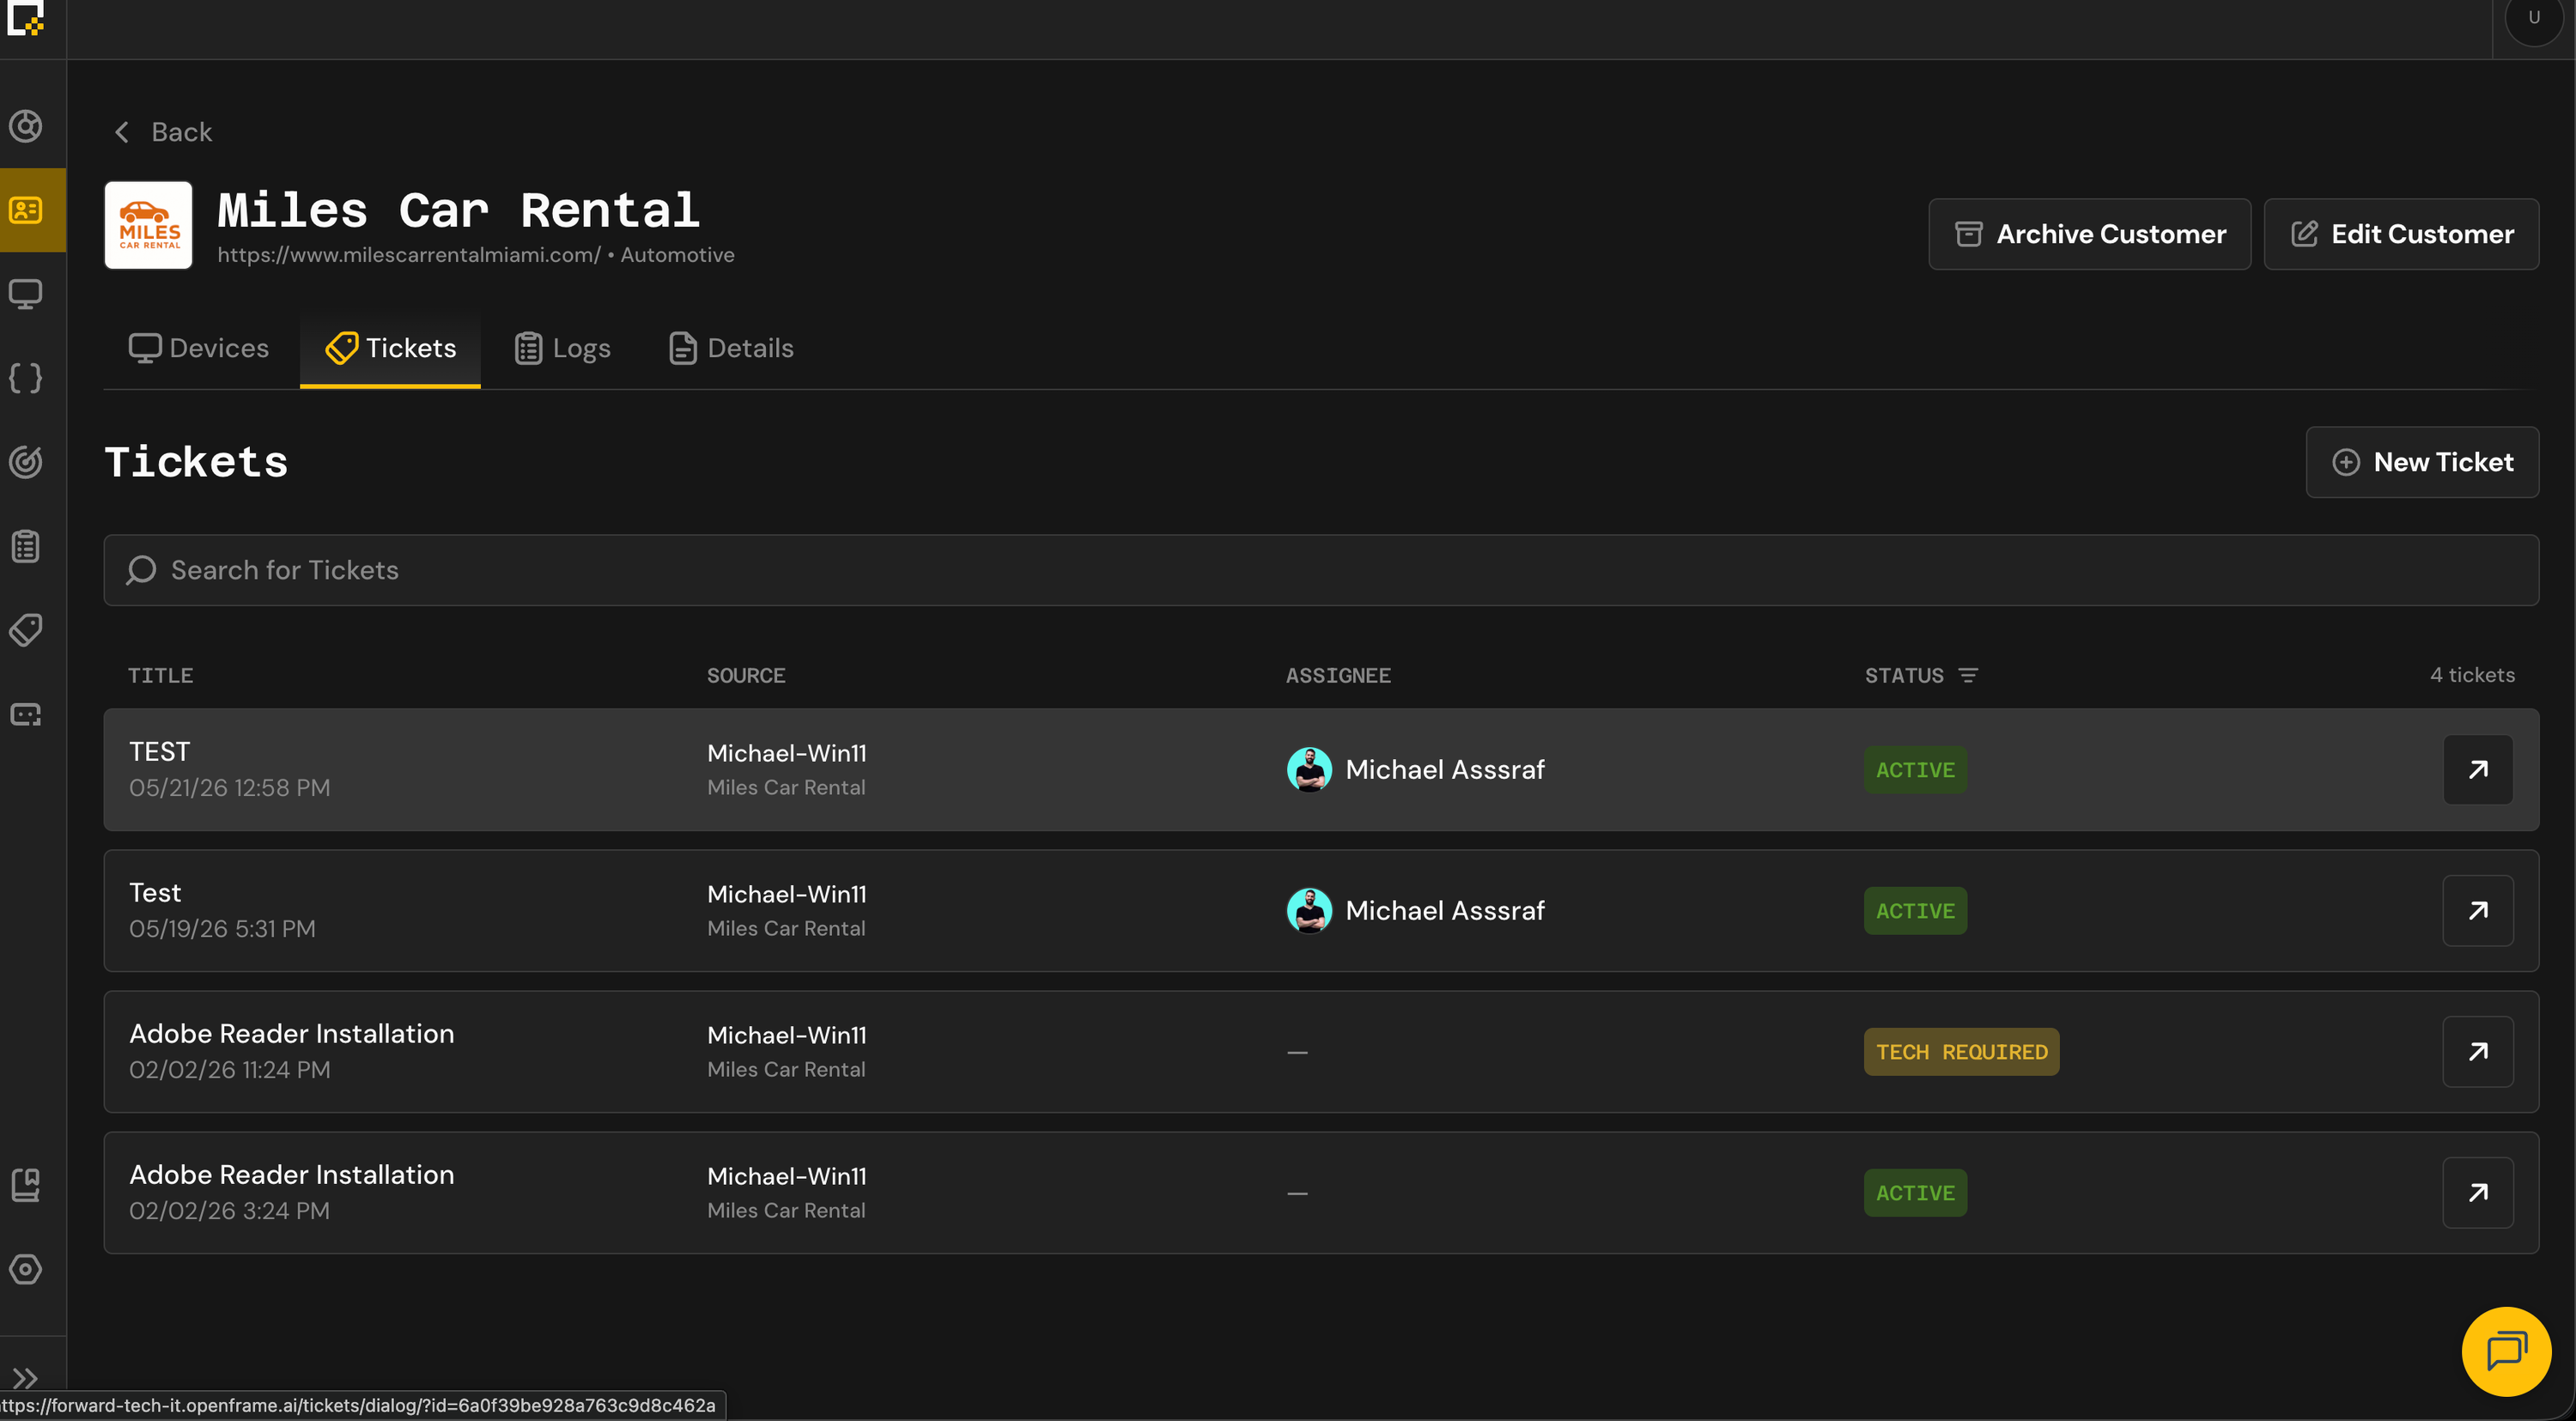Click the TECH REQUIRED status badge
Image resolution: width=2576 pixels, height=1421 pixels.
(1961, 1052)
